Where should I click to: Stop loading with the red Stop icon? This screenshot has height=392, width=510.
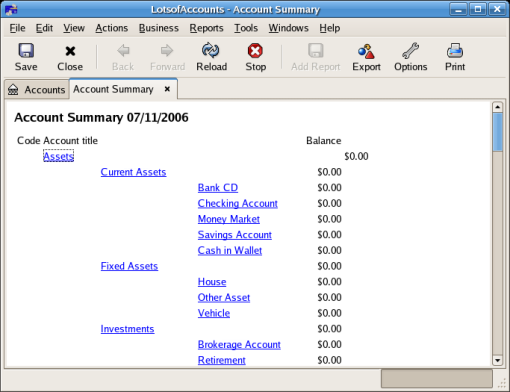click(x=255, y=51)
